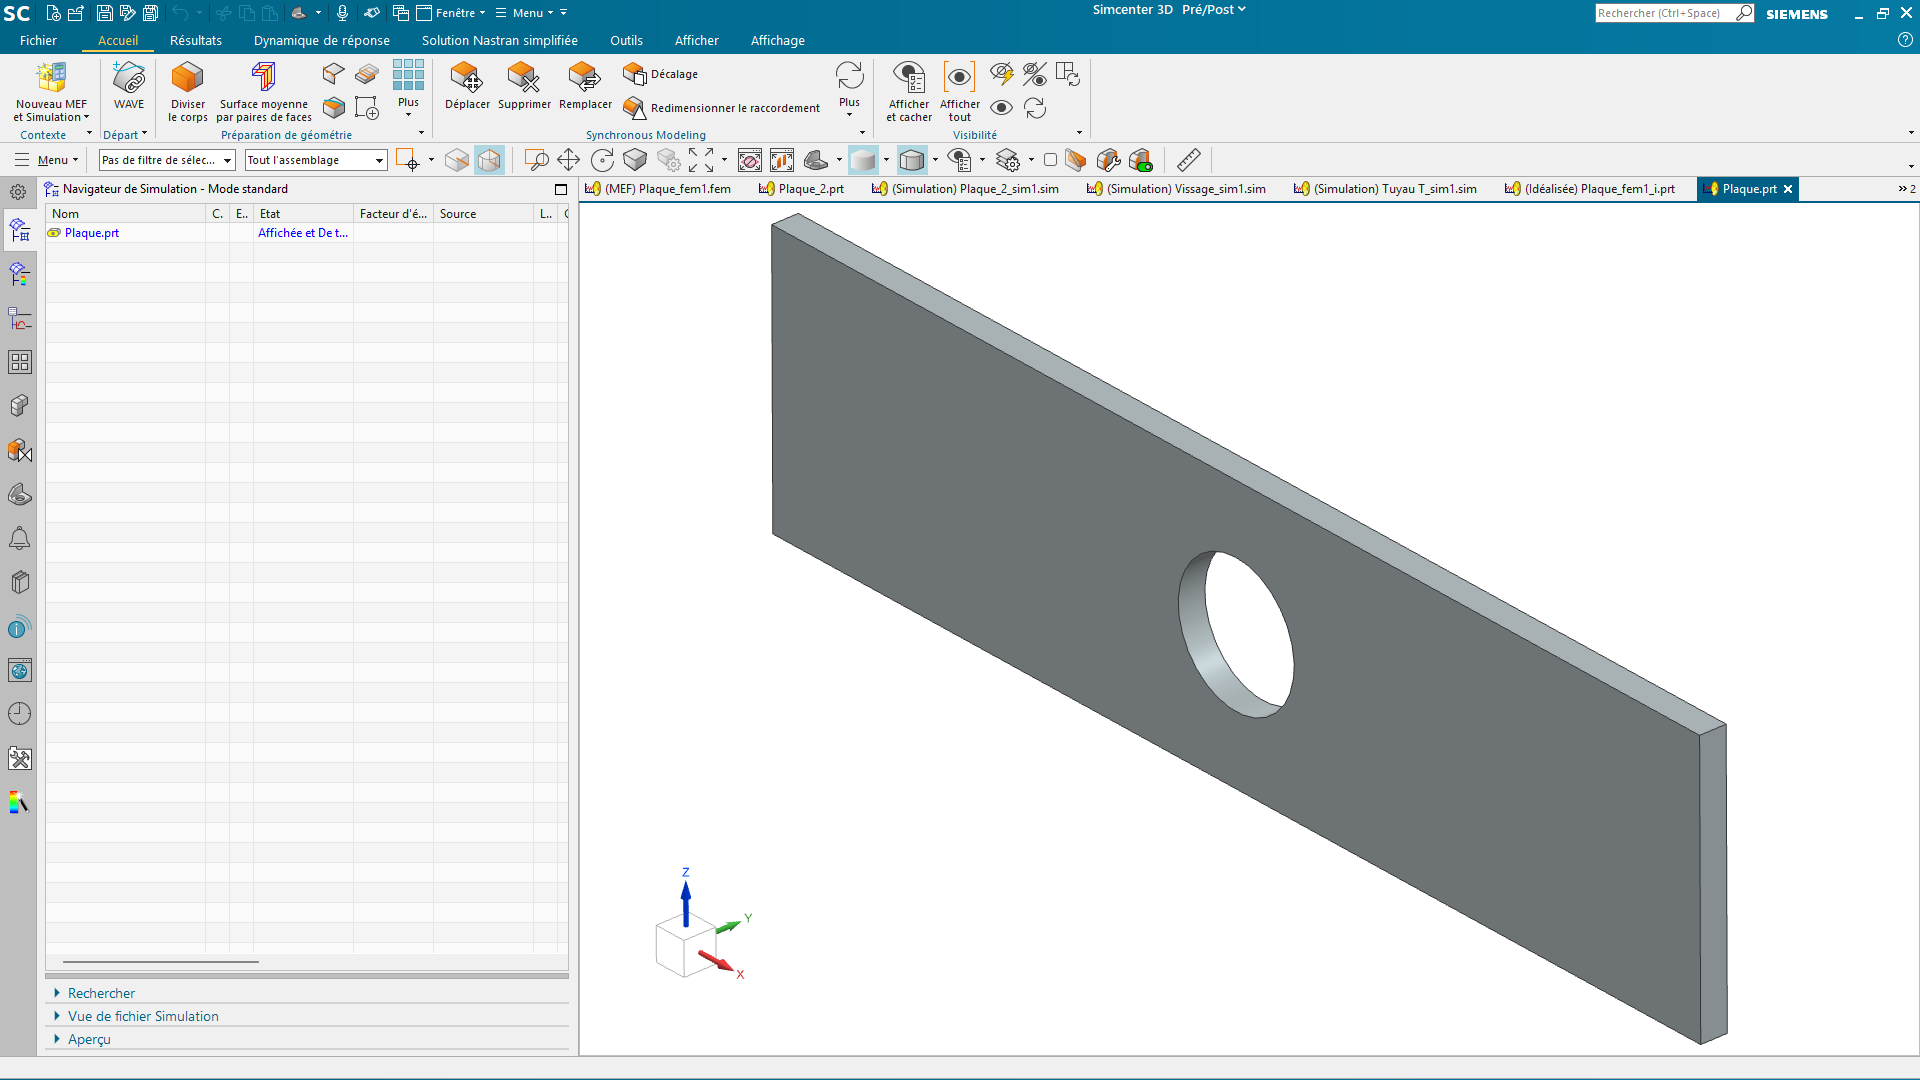
Task: Choose Surface moyenne par paires de faces
Action: [x=264, y=91]
